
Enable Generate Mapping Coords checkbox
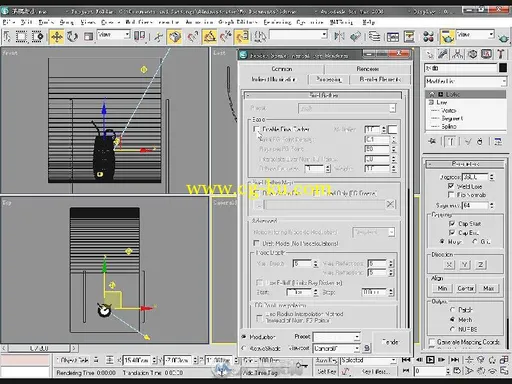click(432, 342)
